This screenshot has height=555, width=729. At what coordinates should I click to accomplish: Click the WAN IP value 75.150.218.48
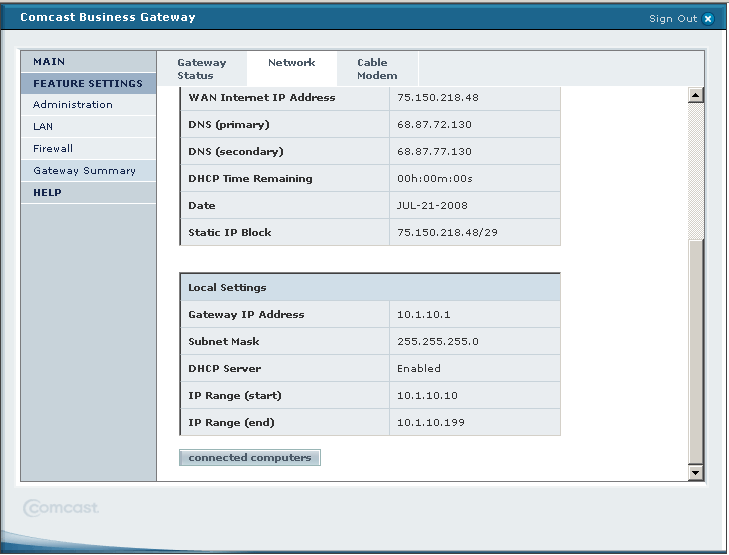point(437,98)
